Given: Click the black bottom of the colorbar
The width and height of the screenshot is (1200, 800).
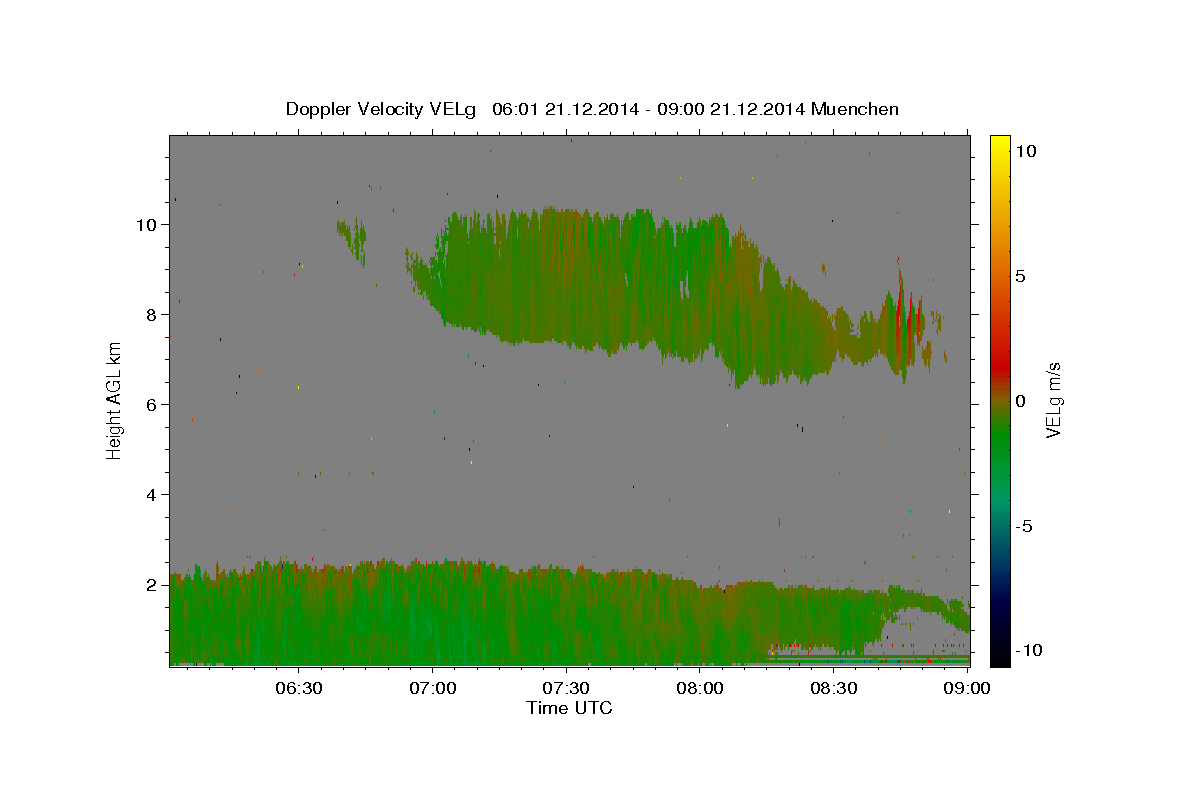Looking at the screenshot, I should pos(999,658).
